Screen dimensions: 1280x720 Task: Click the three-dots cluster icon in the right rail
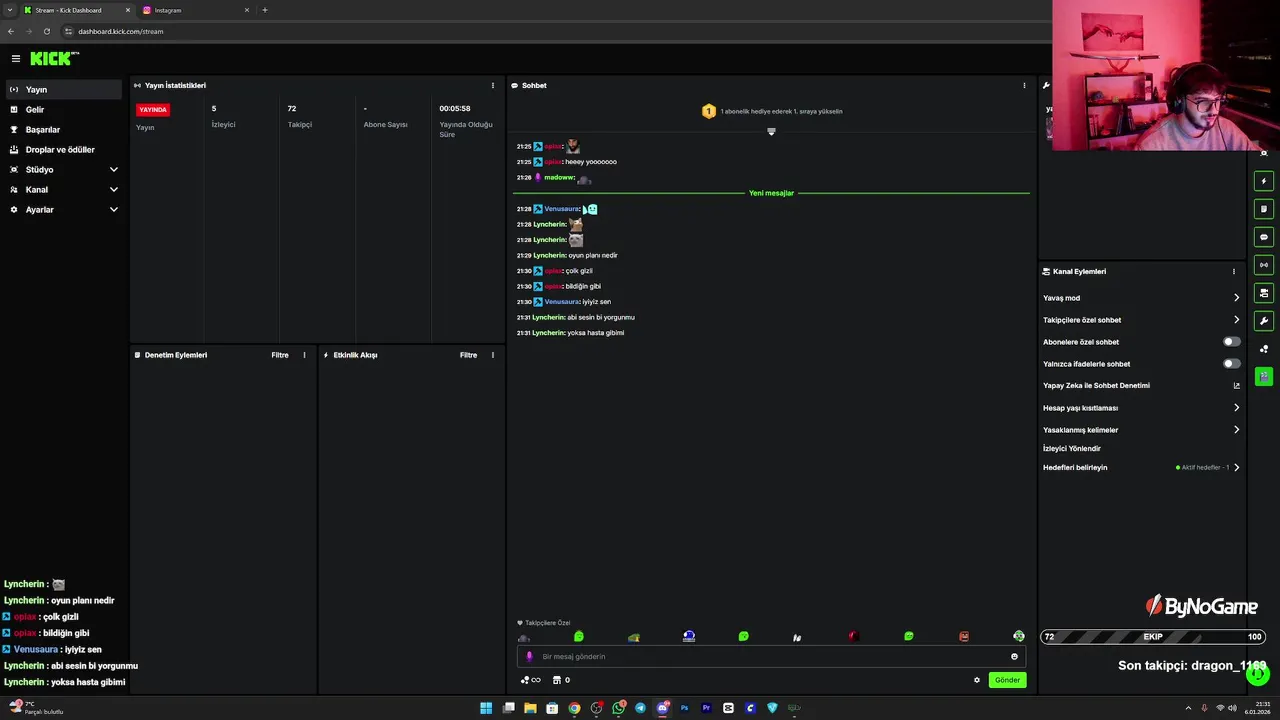(x=1264, y=349)
